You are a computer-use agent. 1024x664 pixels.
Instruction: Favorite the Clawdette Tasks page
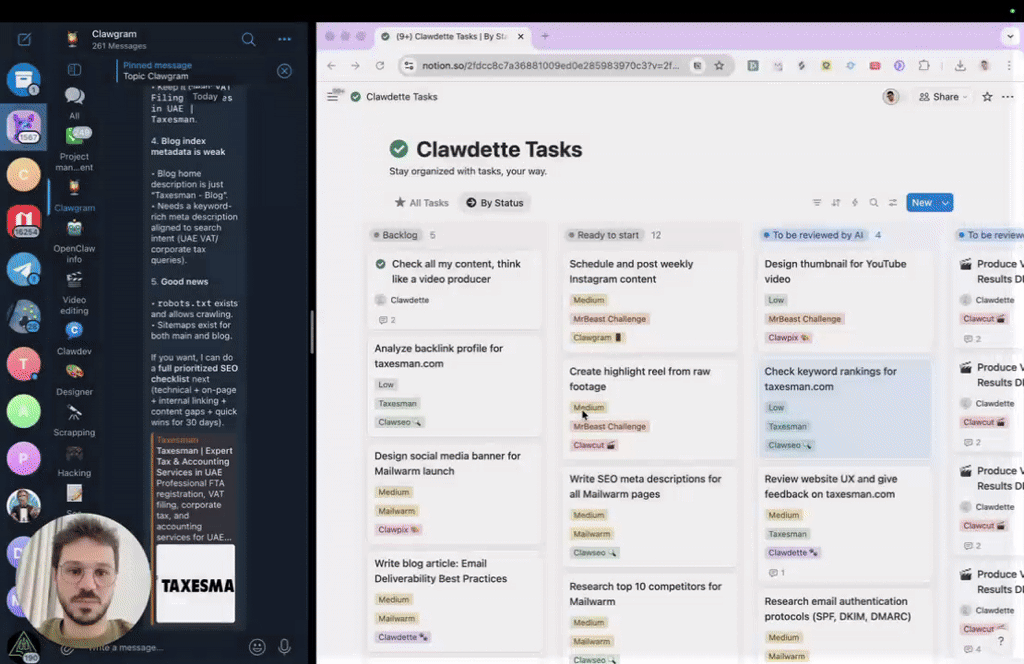(987, 97)
